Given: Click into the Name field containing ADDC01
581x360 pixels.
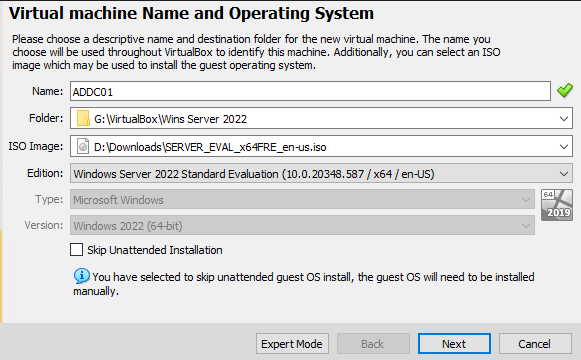Looking at the screenshot, I should click(x=310, y=91).
